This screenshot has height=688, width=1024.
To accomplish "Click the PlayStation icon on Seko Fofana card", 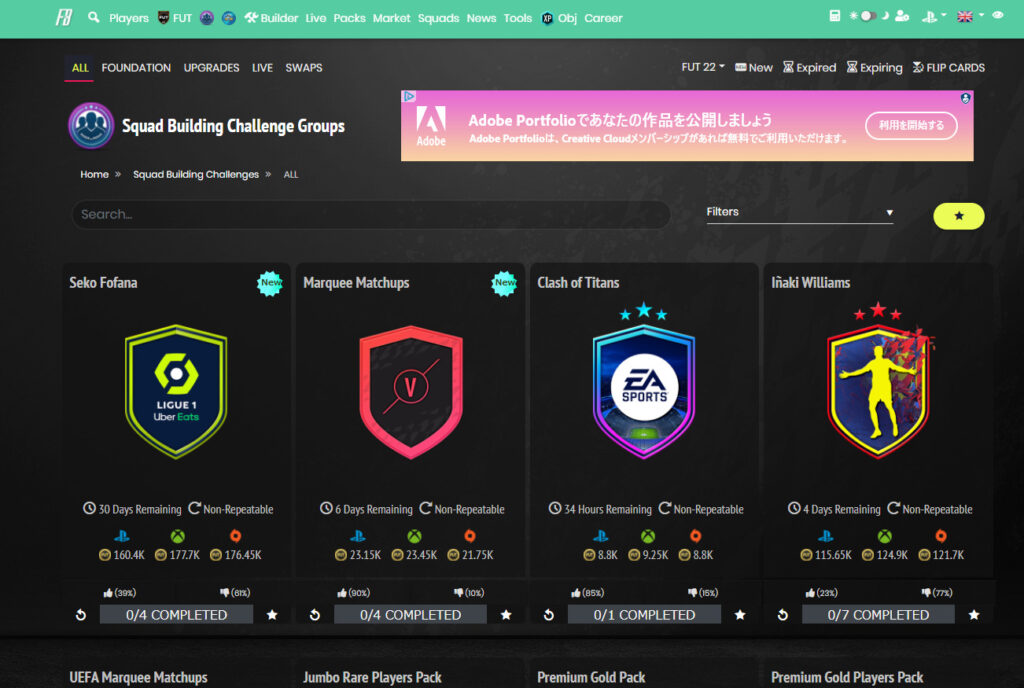I will tap(121, 537).
